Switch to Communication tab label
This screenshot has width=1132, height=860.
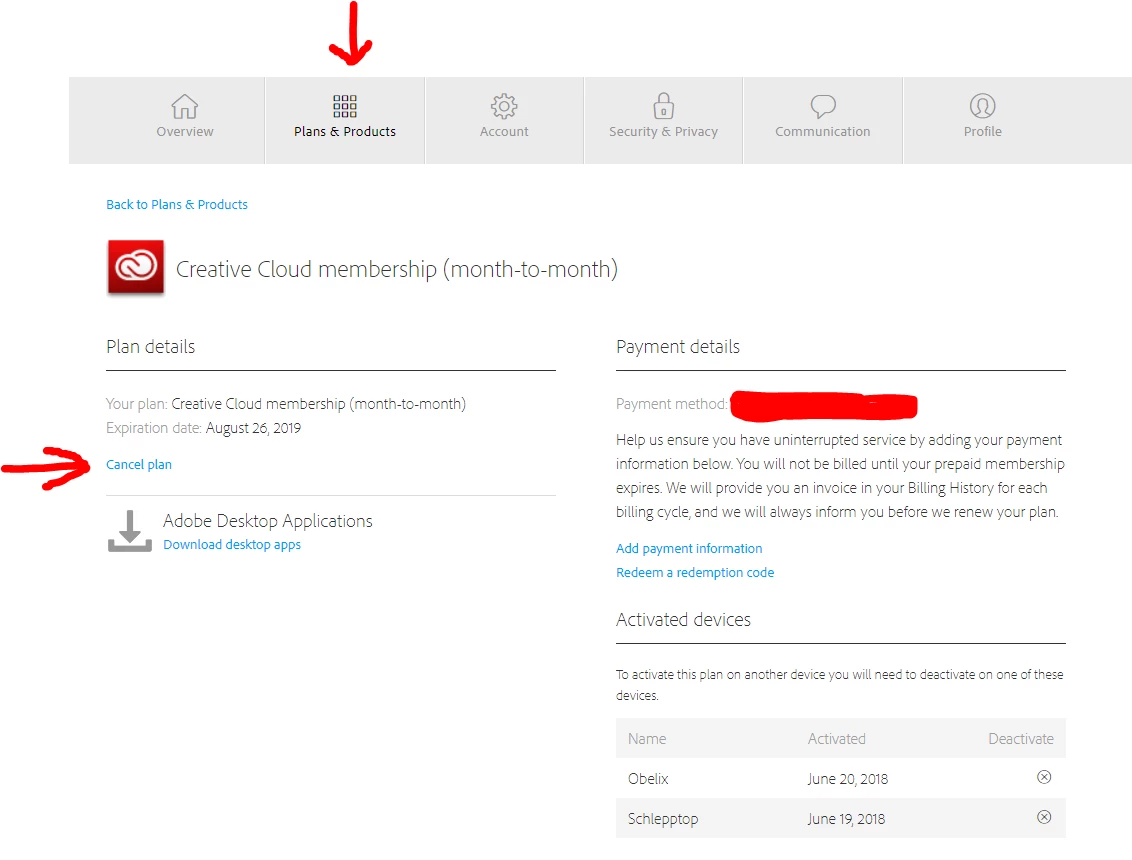823,131
